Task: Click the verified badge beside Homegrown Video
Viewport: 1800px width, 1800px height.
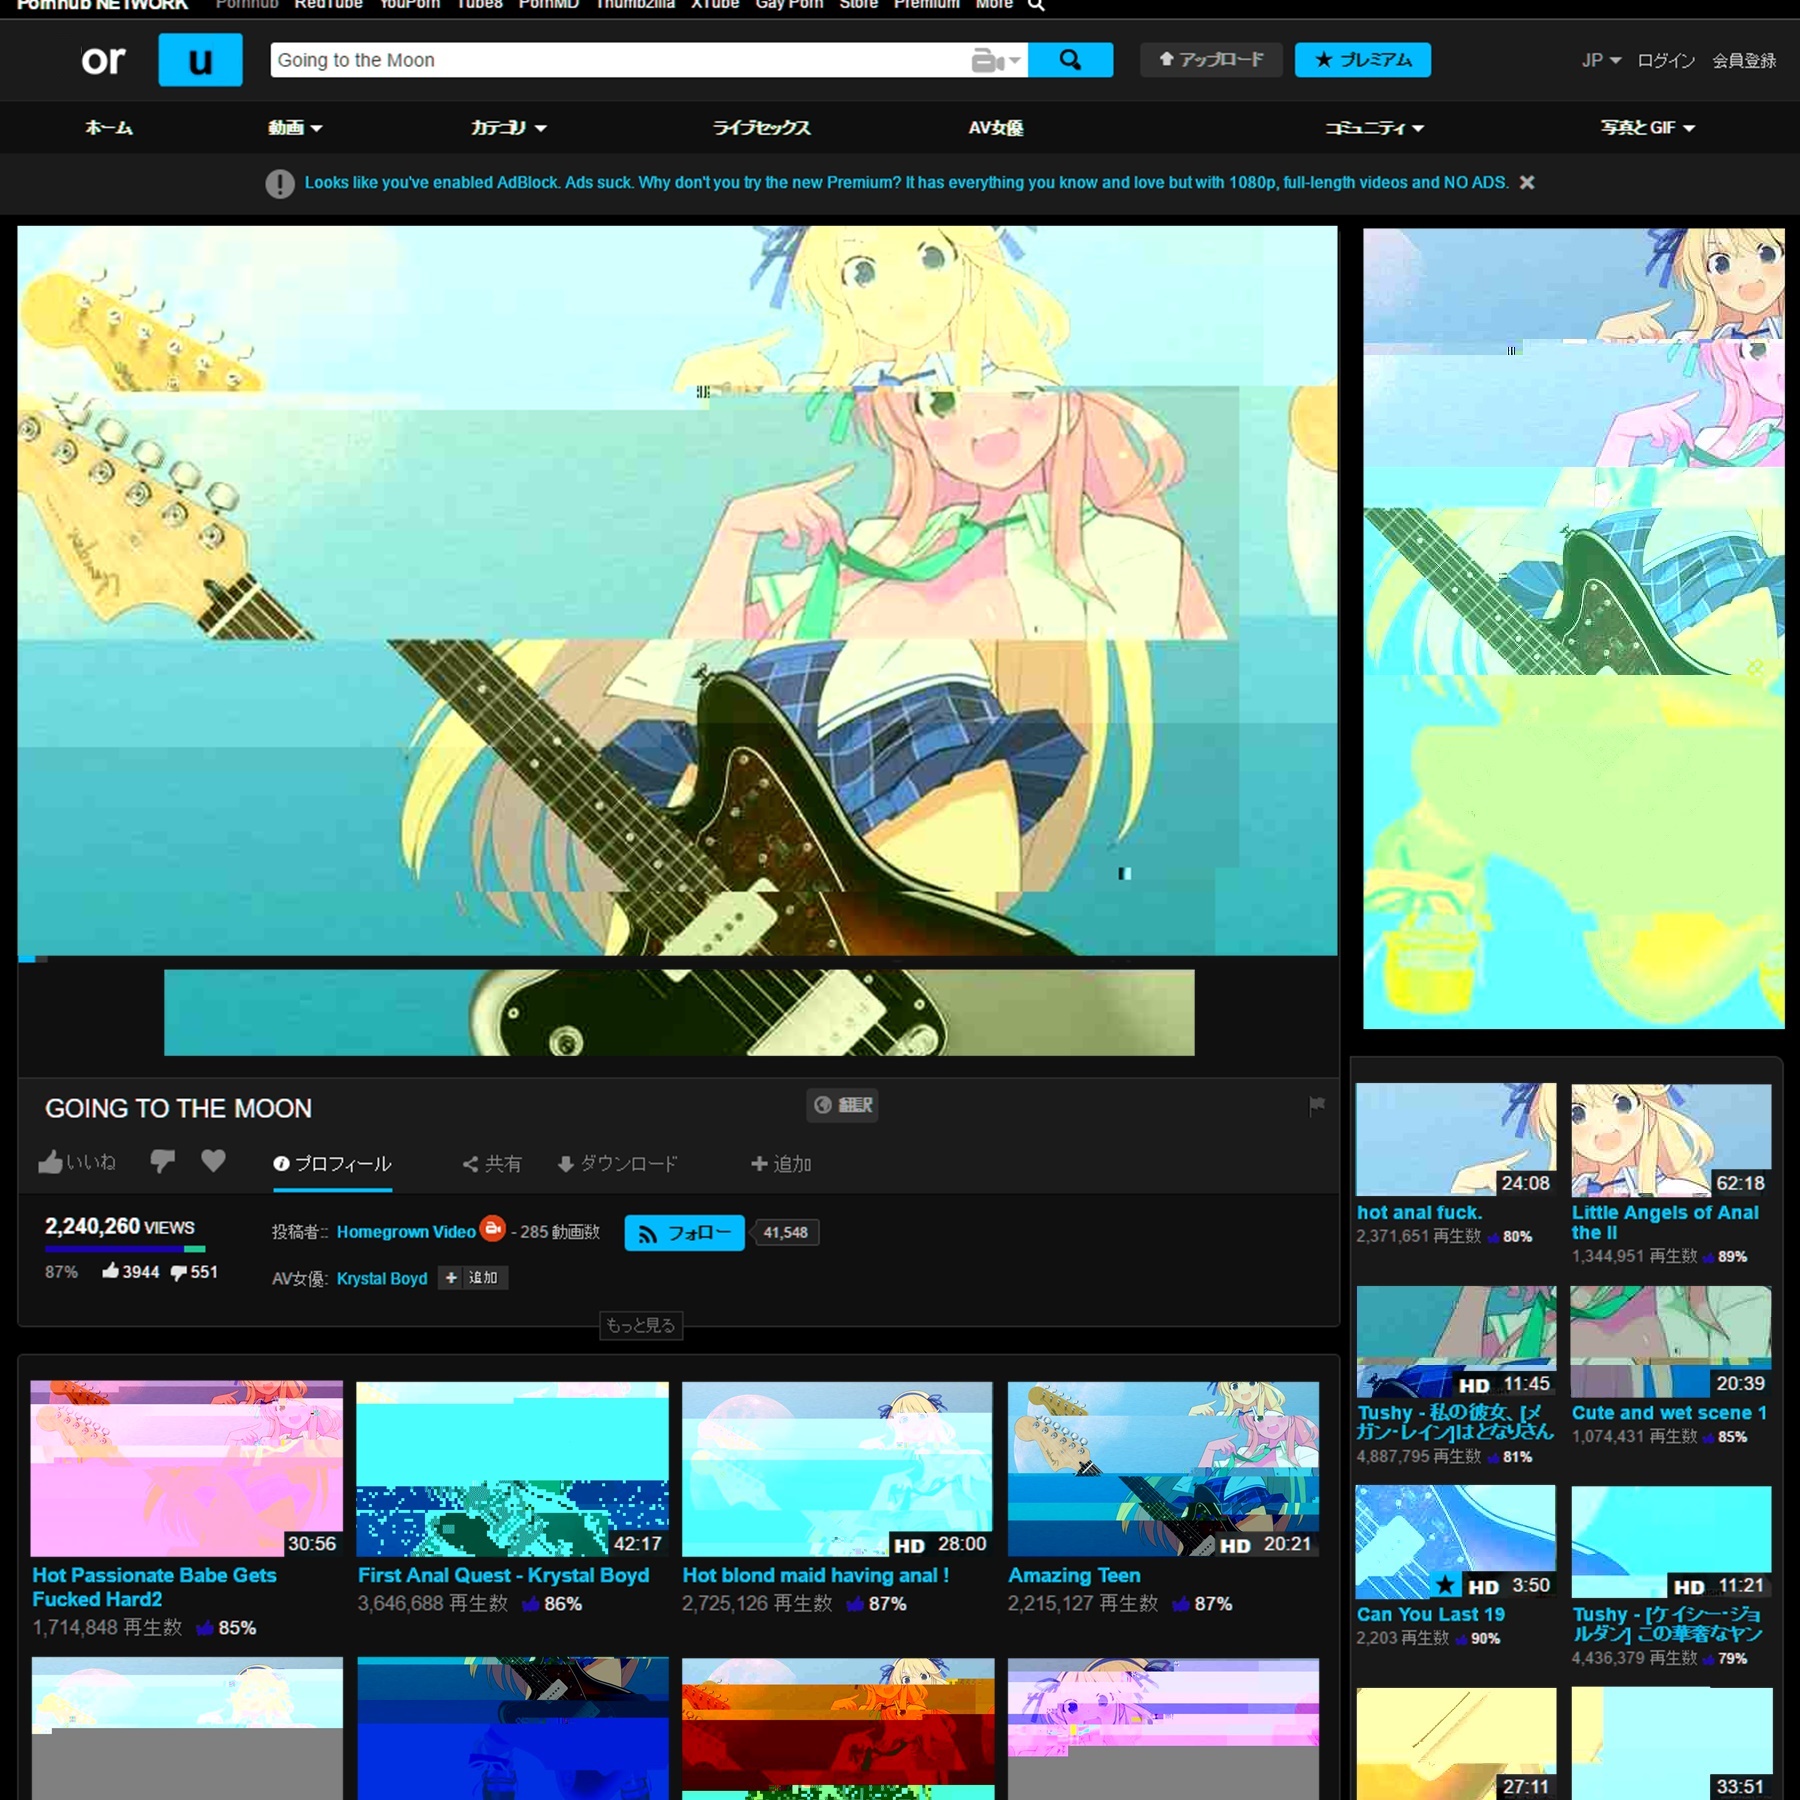Action: [x=492, y=1228]
